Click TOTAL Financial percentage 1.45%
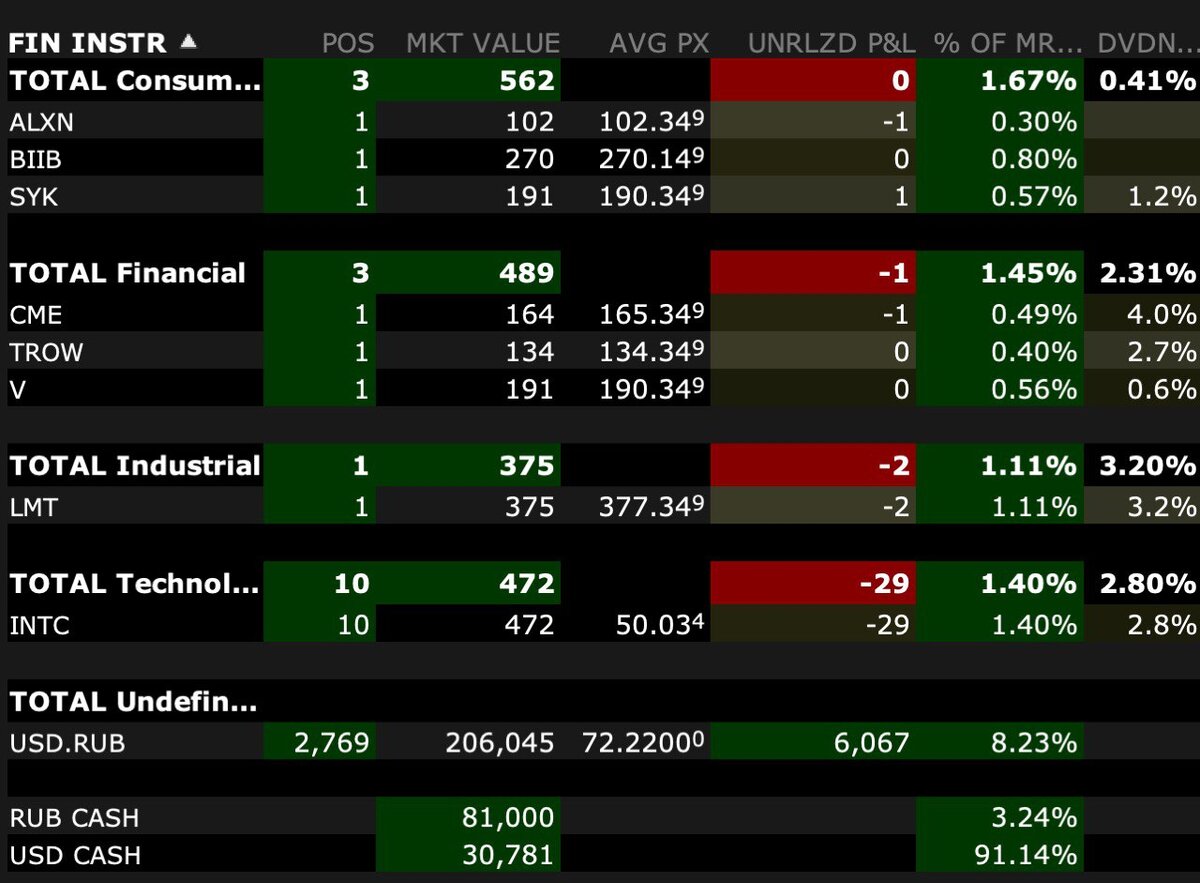This screenshot has height=883, width=1200. [1029, 273]
